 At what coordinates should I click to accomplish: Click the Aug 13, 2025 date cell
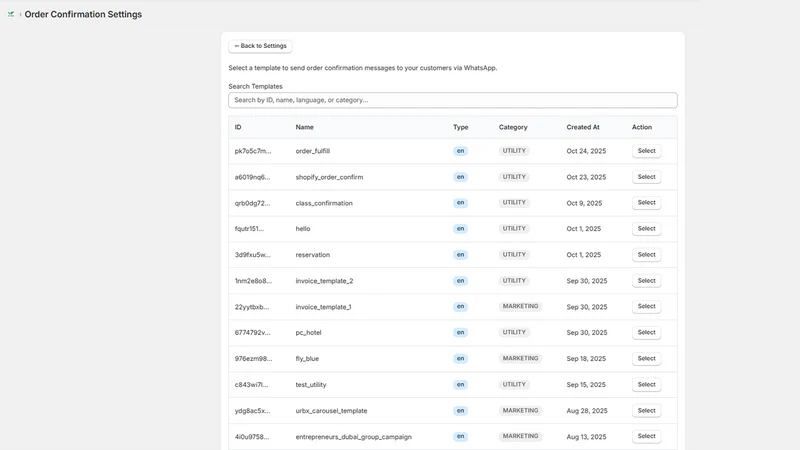(586, 437)
